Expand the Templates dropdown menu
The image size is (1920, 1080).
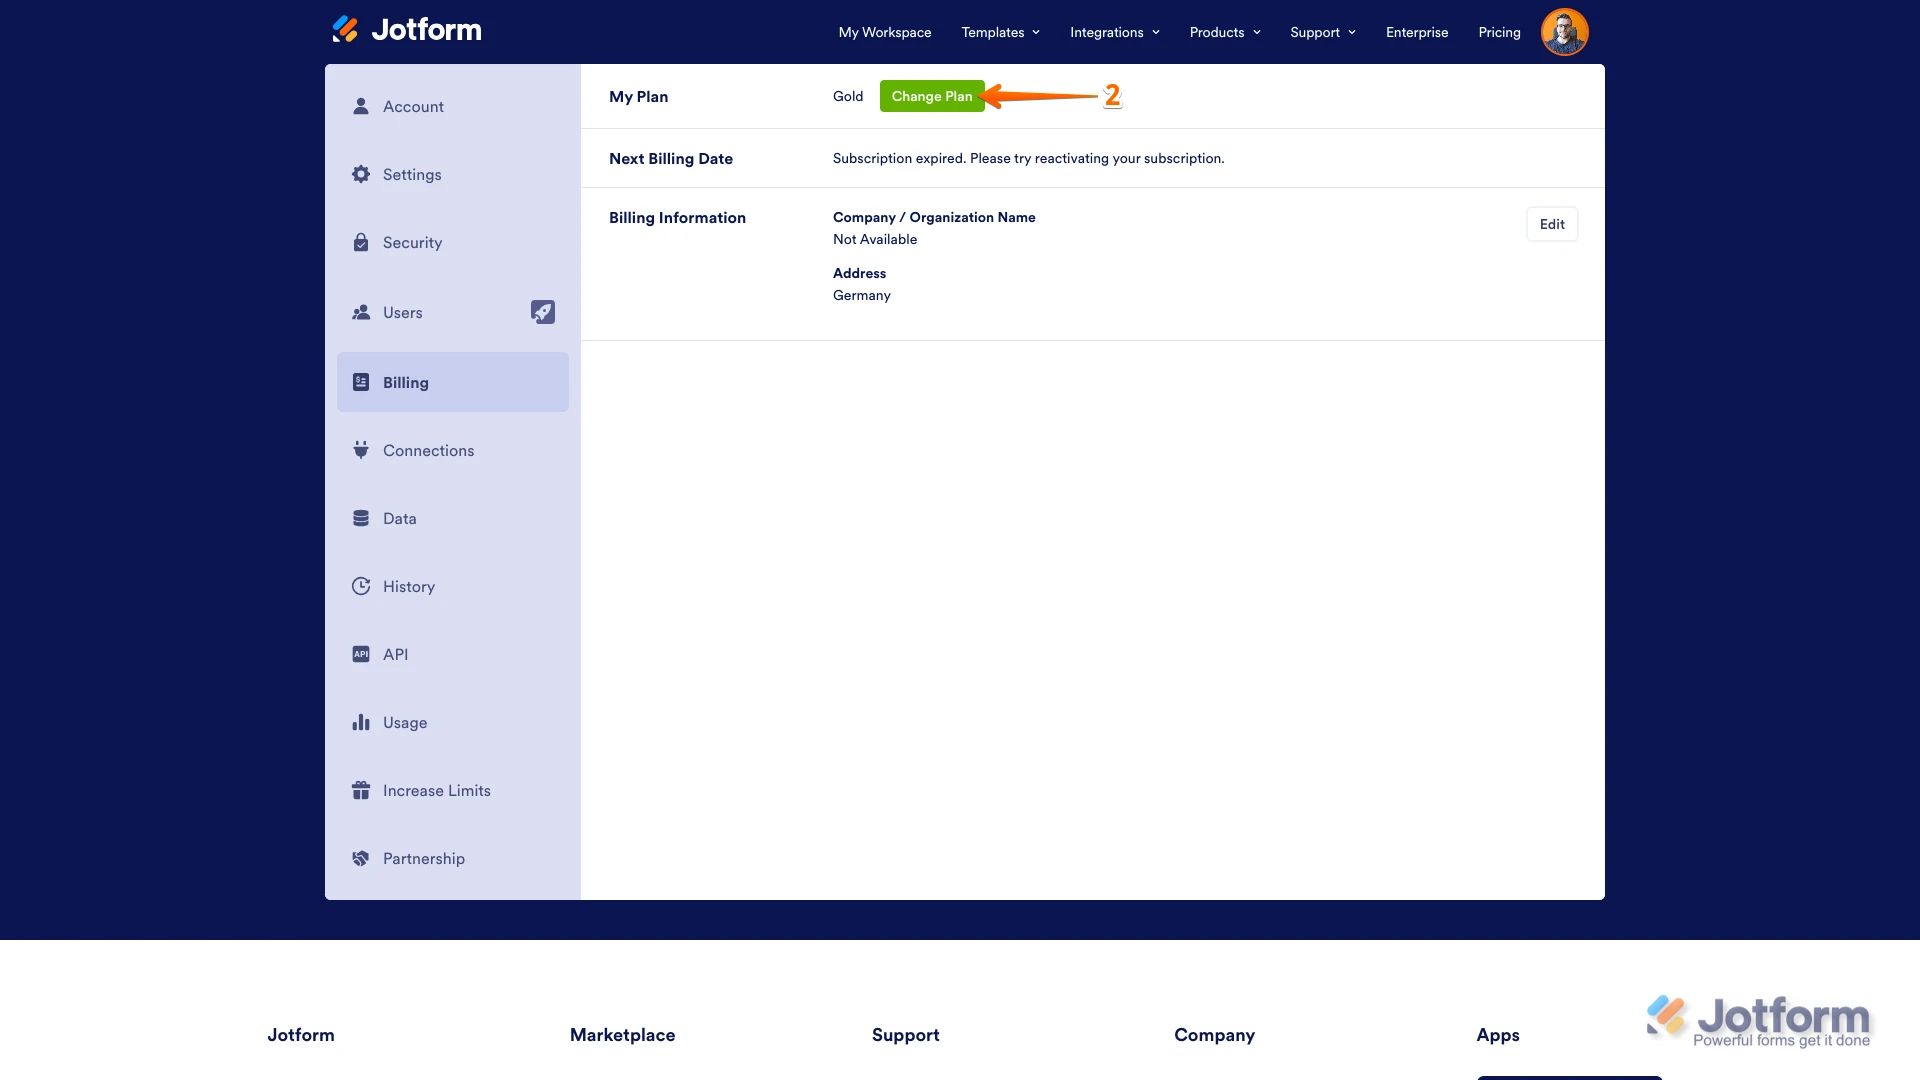point(1000,32)
